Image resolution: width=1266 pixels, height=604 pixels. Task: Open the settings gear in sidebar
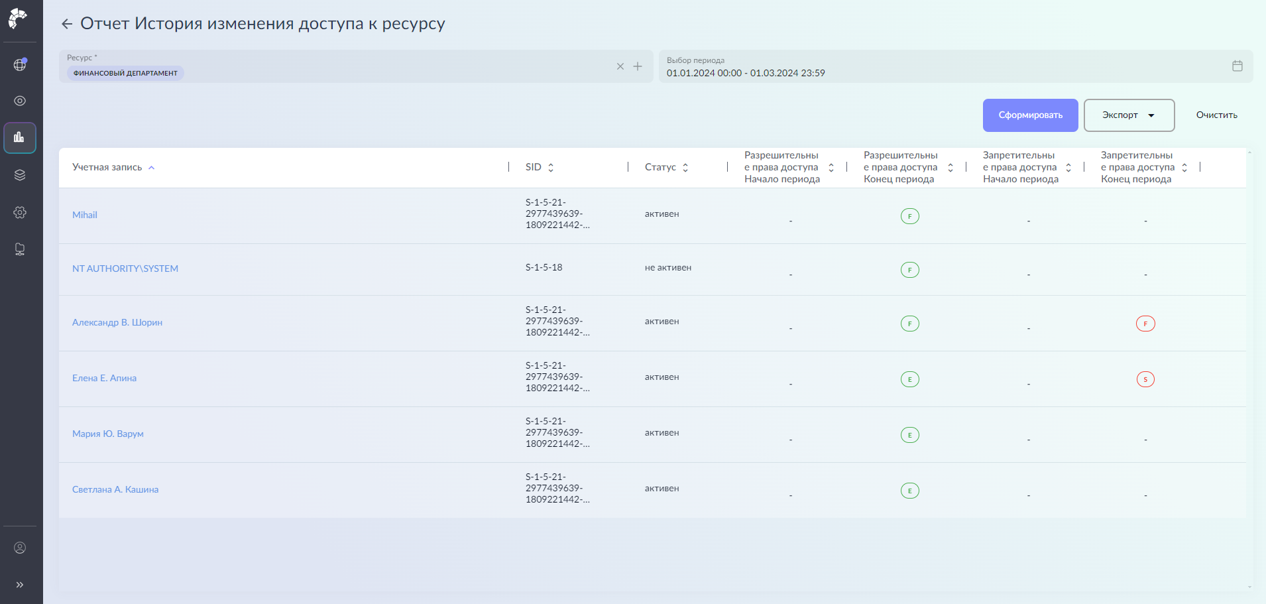pos(20,213)
